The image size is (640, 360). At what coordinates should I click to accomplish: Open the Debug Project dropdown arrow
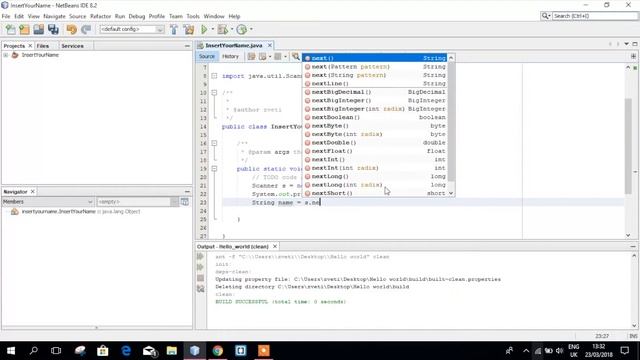pos(232,29)
